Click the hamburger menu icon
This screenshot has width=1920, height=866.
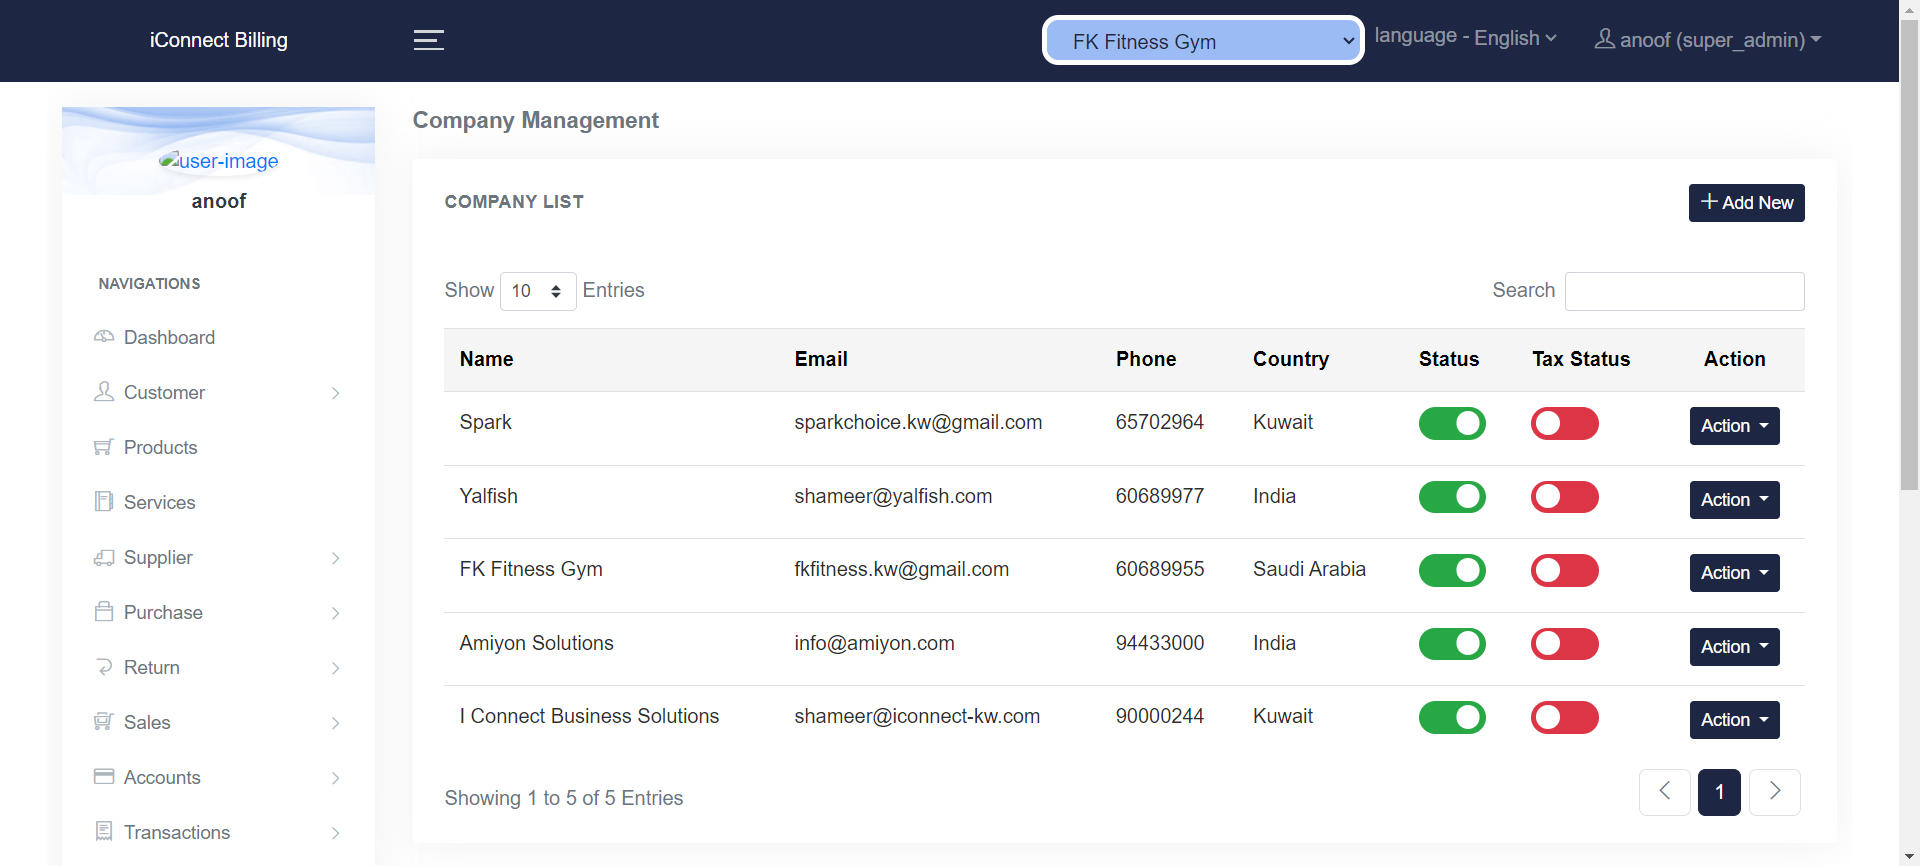click(x=428, y=40)
